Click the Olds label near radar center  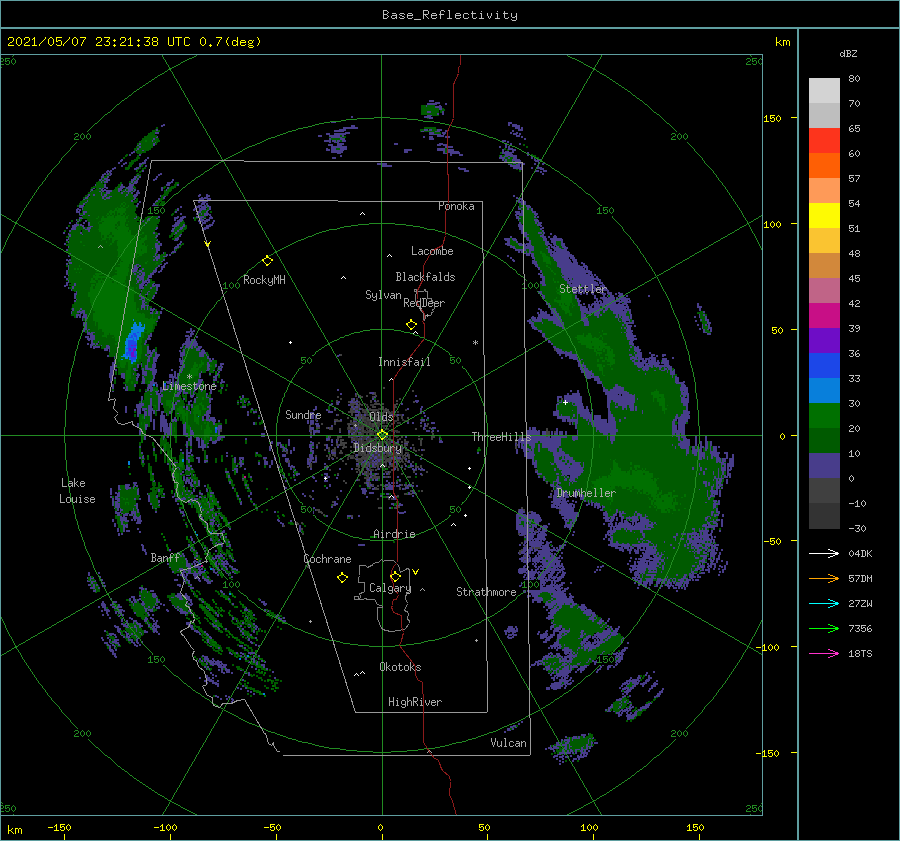click(x=381, y=416)
